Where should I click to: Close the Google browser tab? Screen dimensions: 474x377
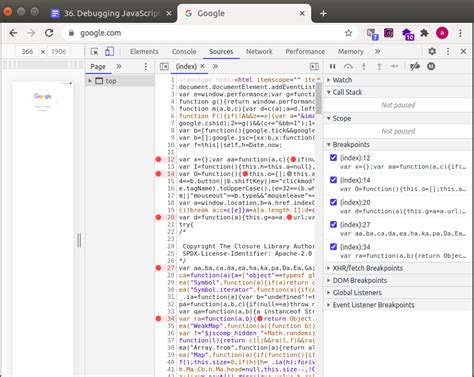302,13
